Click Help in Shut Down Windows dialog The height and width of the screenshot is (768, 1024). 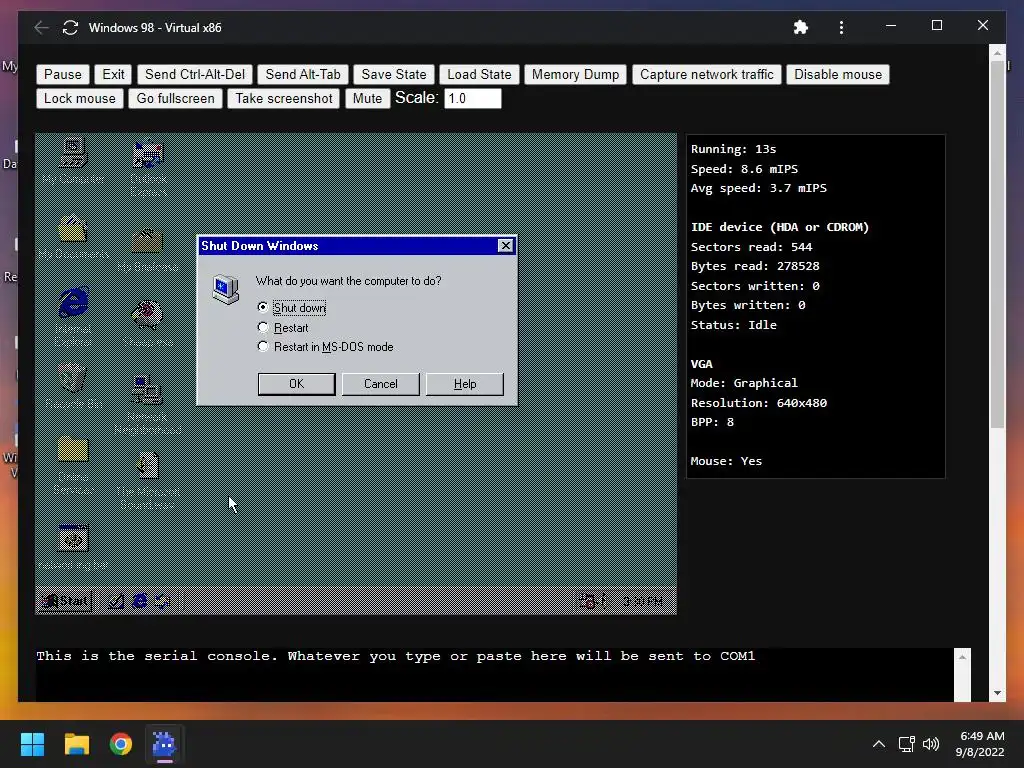pos(465,384)
